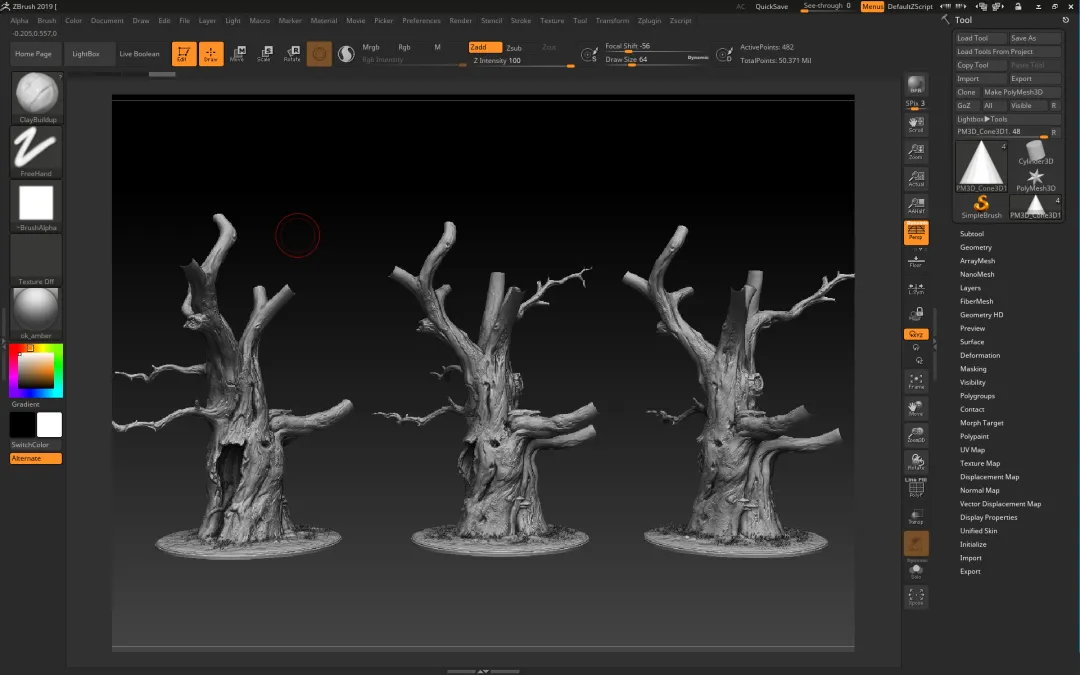Image resolution: width=1080 pixels, height=675 pixels.
Task: Toggle the Floor grid button
Action: click(x=916, y=261)
